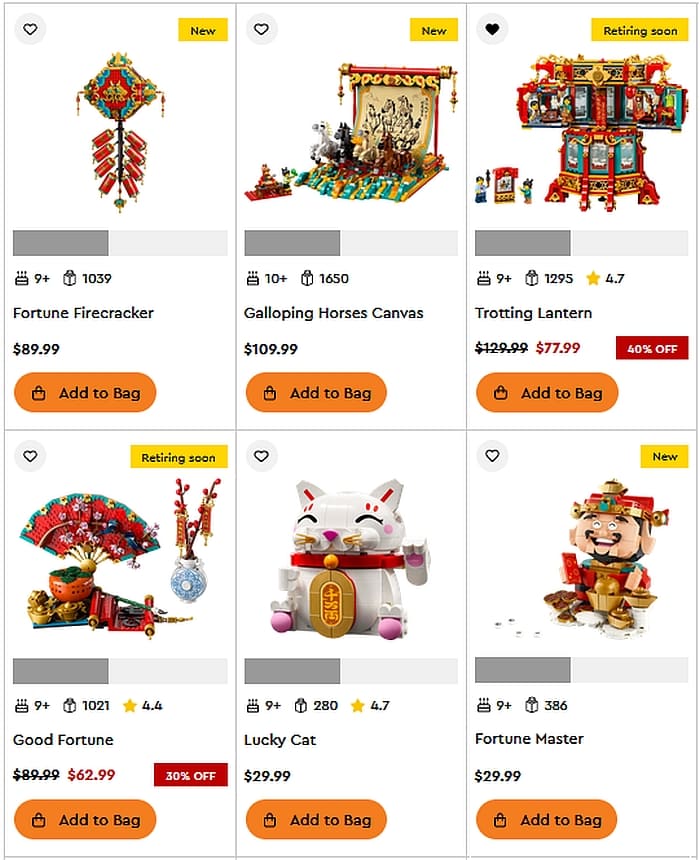Toggle wishlist heart on Good Fortune set
This screenshot has width=700, height=860.
coord(30,456)
